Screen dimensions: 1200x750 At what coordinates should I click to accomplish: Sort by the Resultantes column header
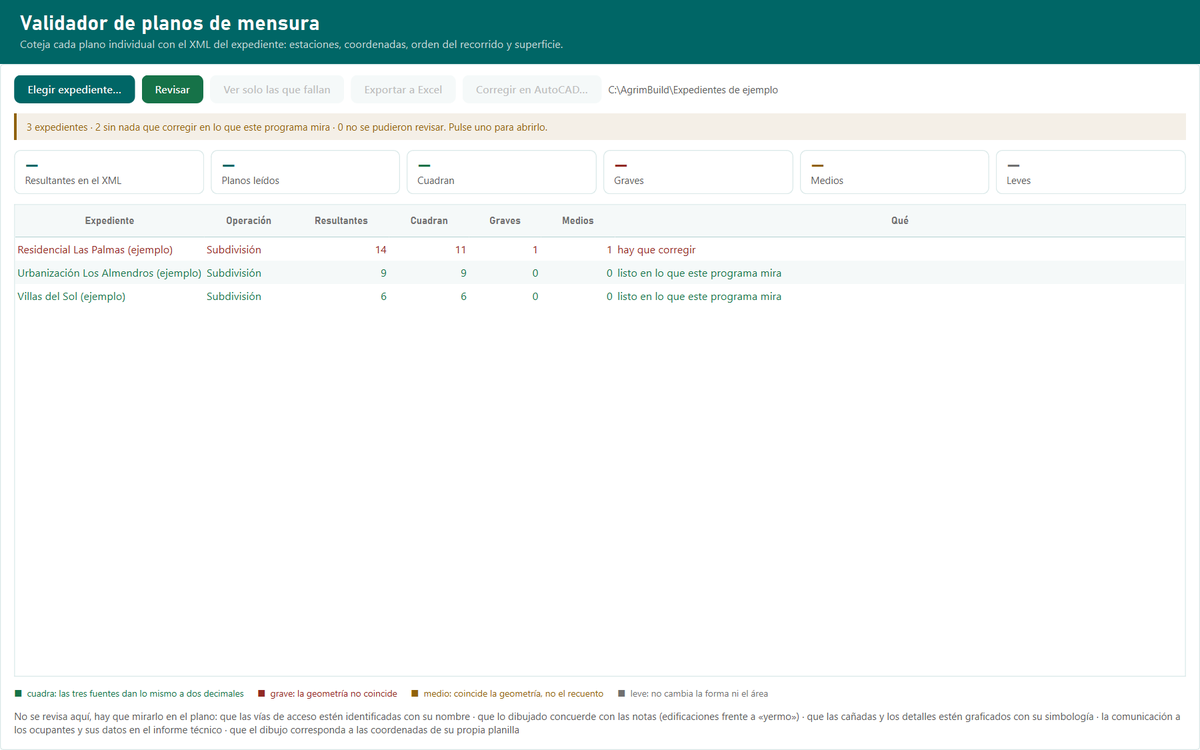pos(341,220)
